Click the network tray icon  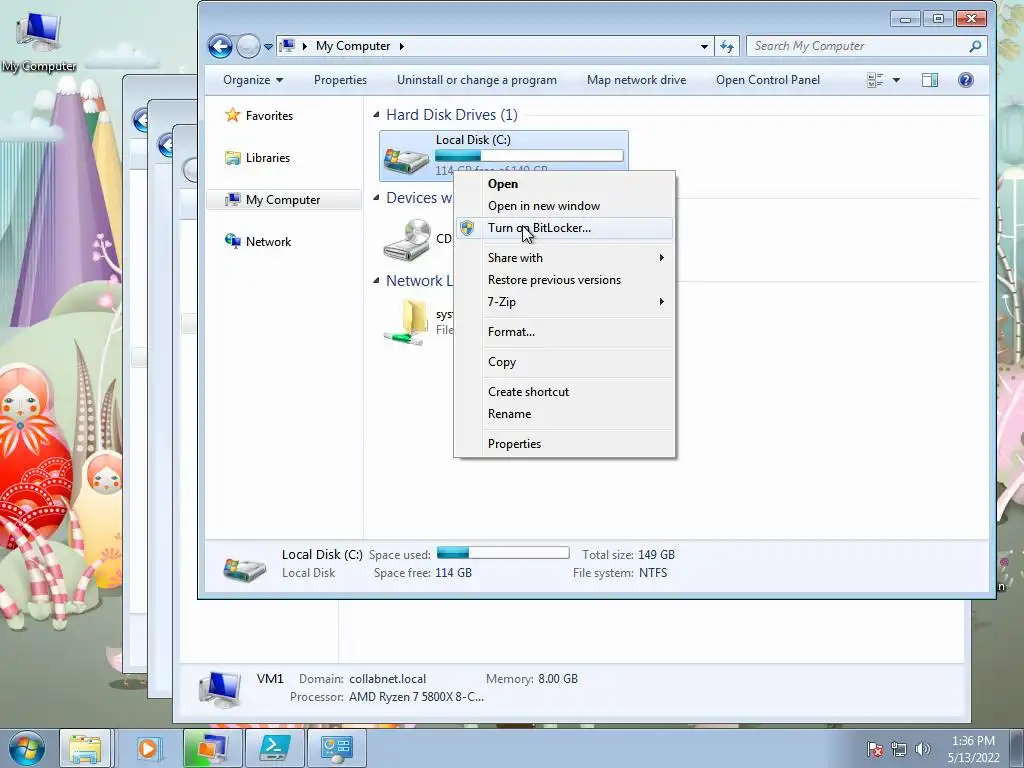pos(899,749)
